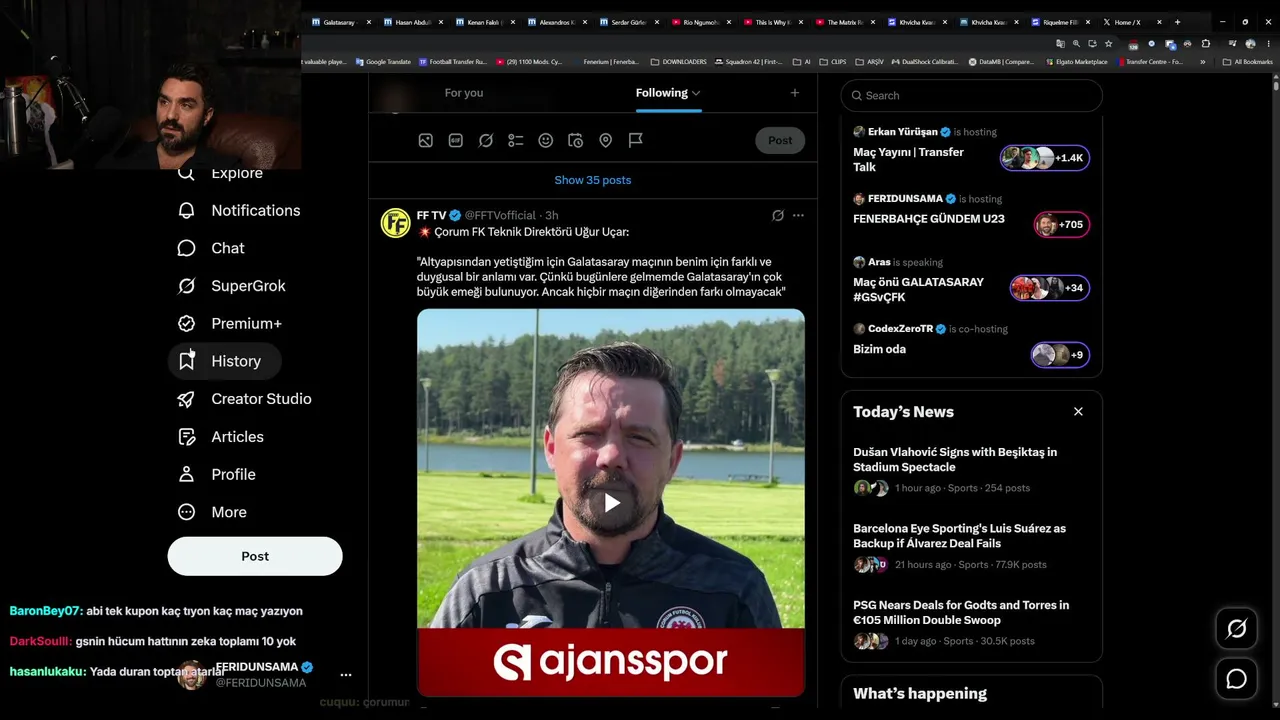Image resolution: width=1280 pixels, height=720 pixels.
Task: Open the emoji picker in the composer
Action: [546, 141]
